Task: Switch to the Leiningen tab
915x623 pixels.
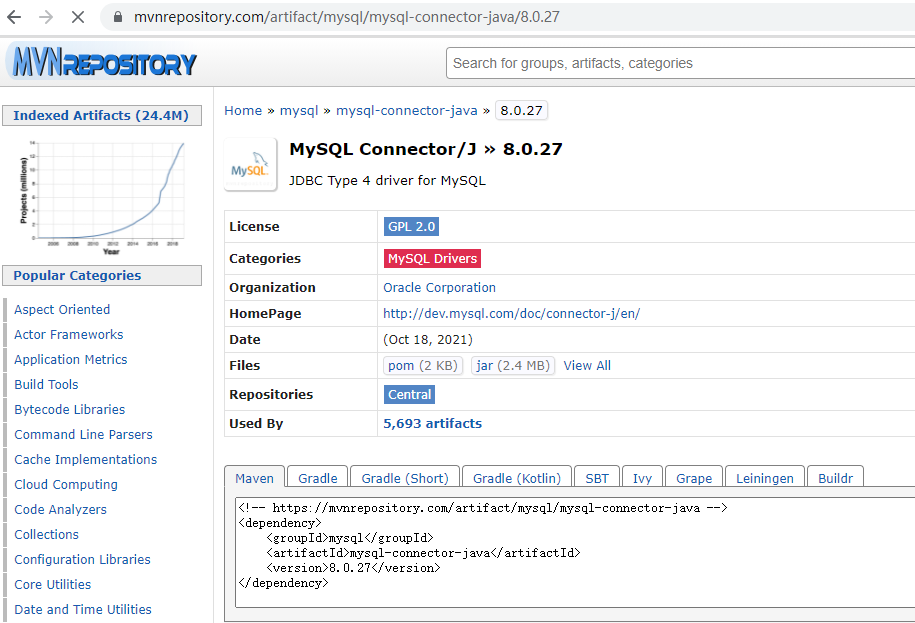Action: [764, 478]
